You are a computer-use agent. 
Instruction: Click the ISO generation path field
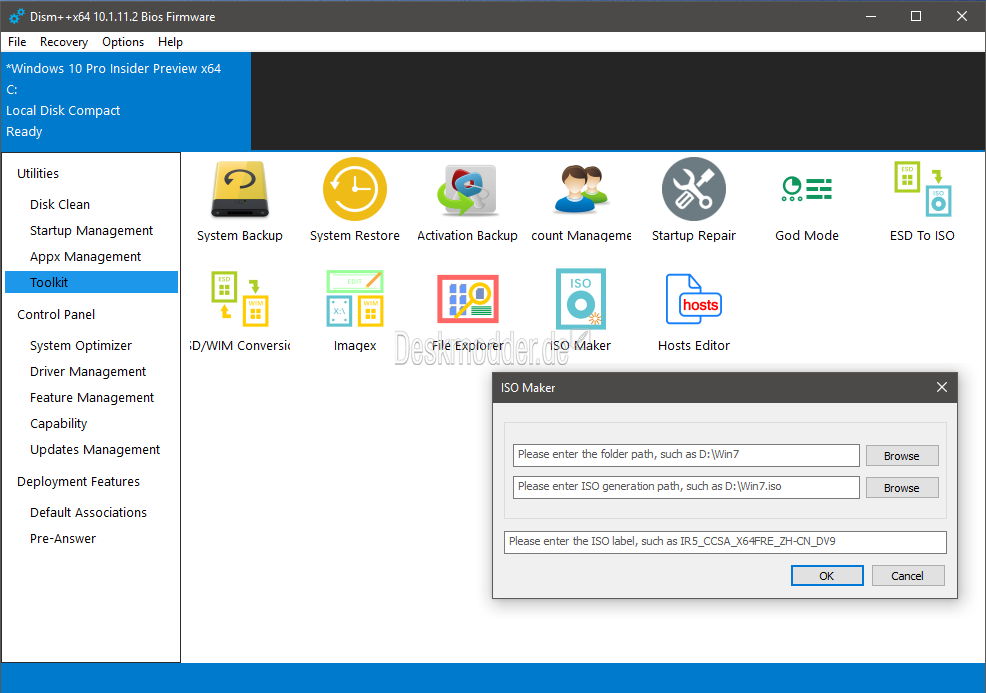point(686,487)
